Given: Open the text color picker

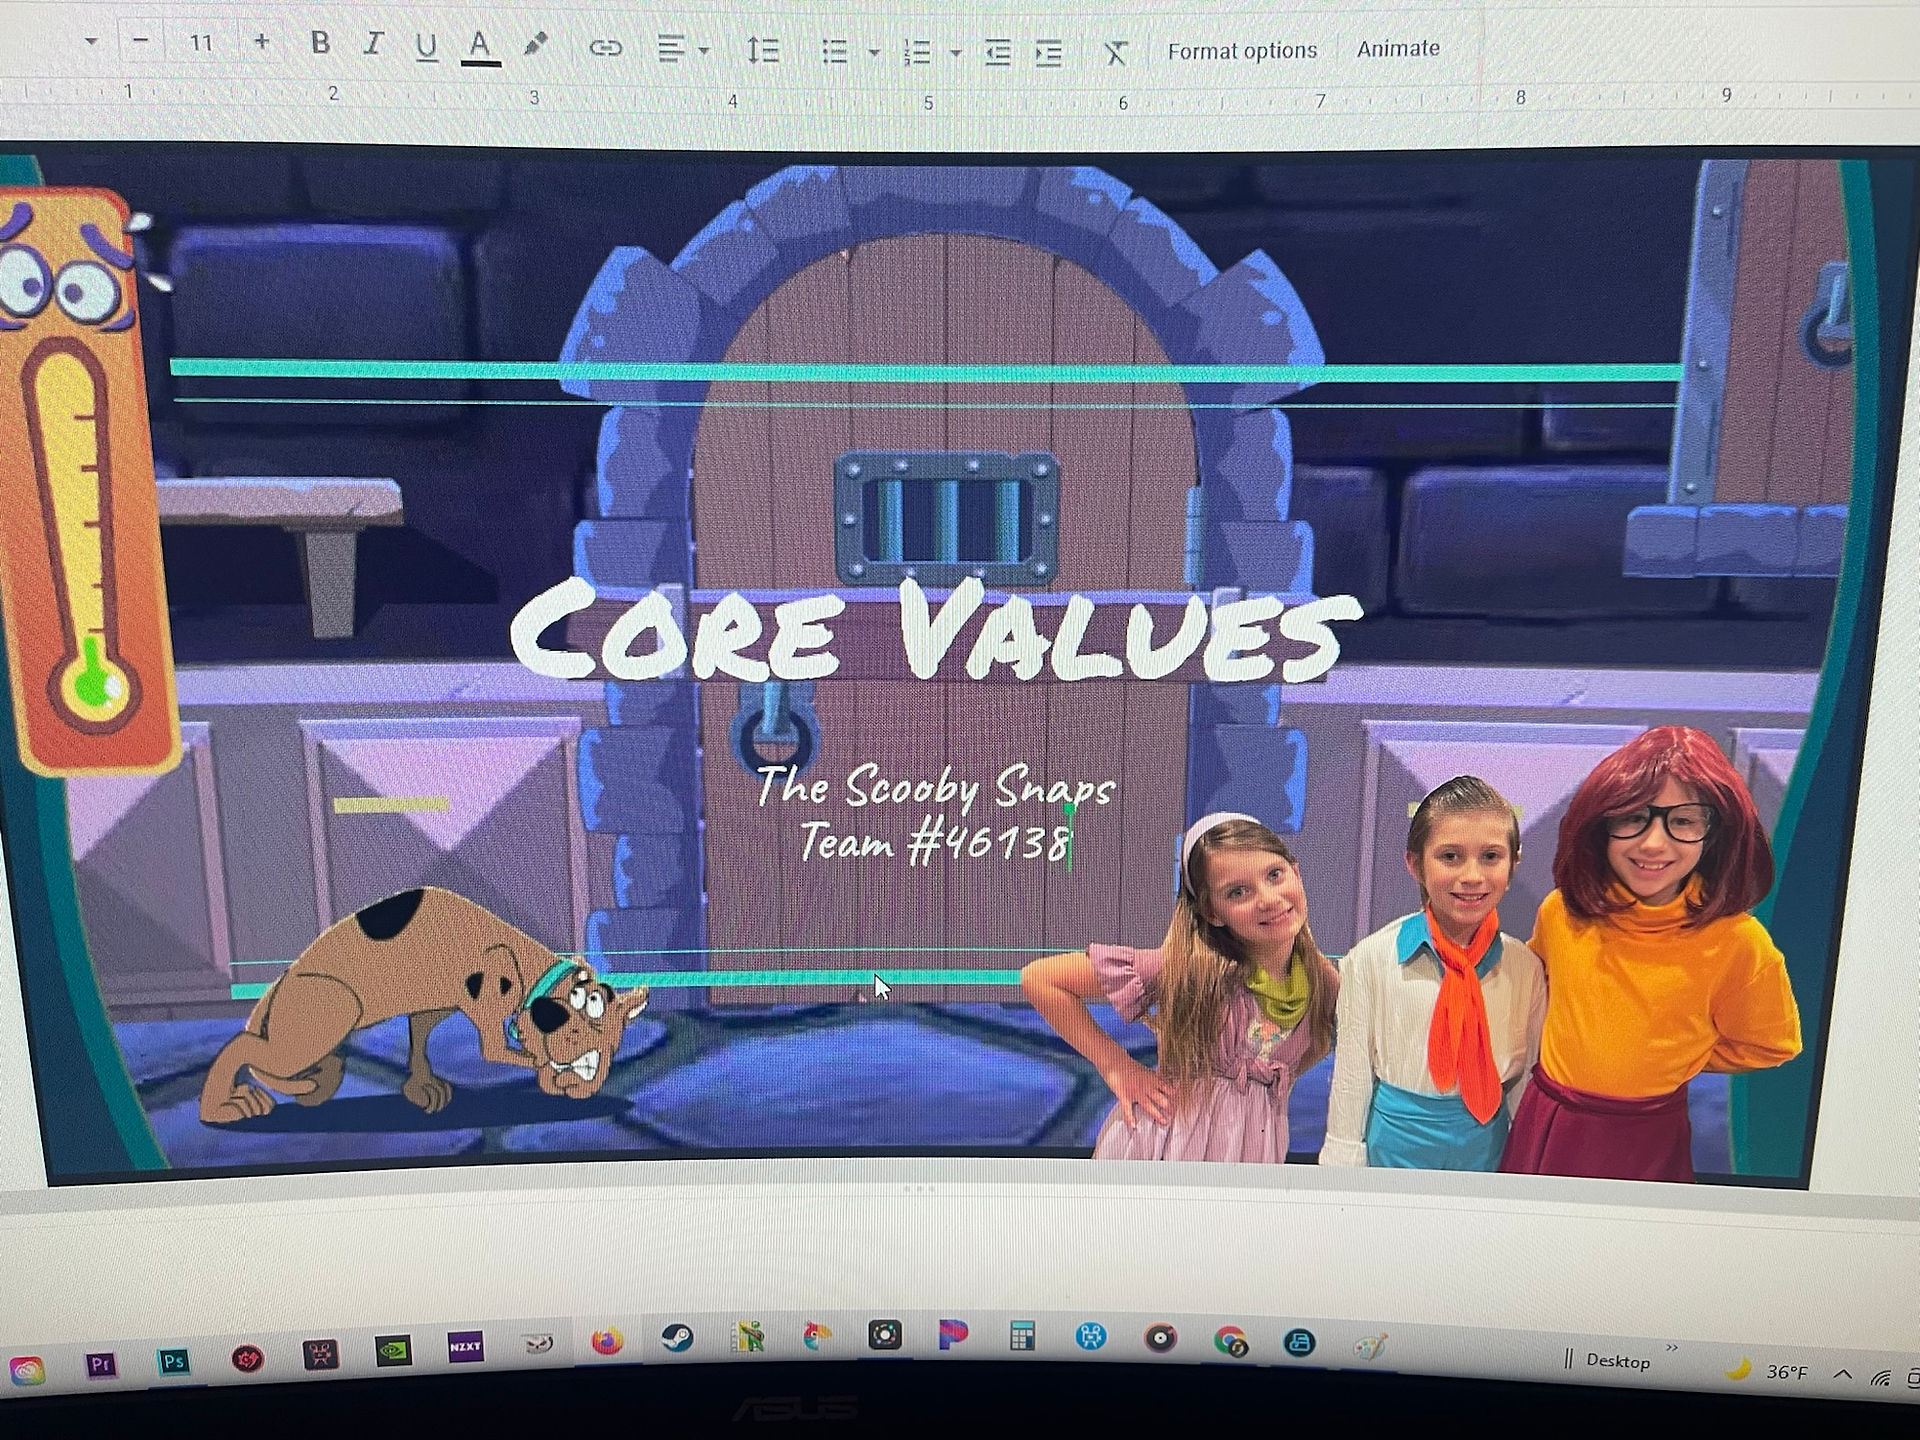Looking at the screenshot, I should 481,47.
